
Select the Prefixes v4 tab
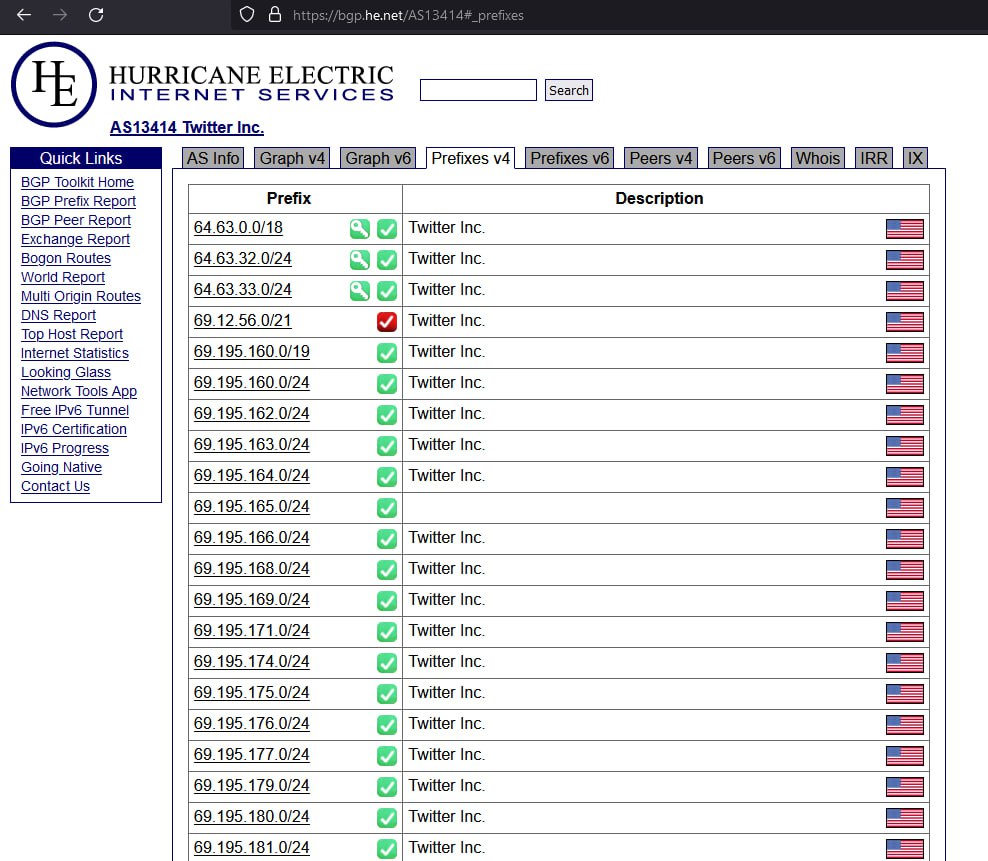pos(470,158)
